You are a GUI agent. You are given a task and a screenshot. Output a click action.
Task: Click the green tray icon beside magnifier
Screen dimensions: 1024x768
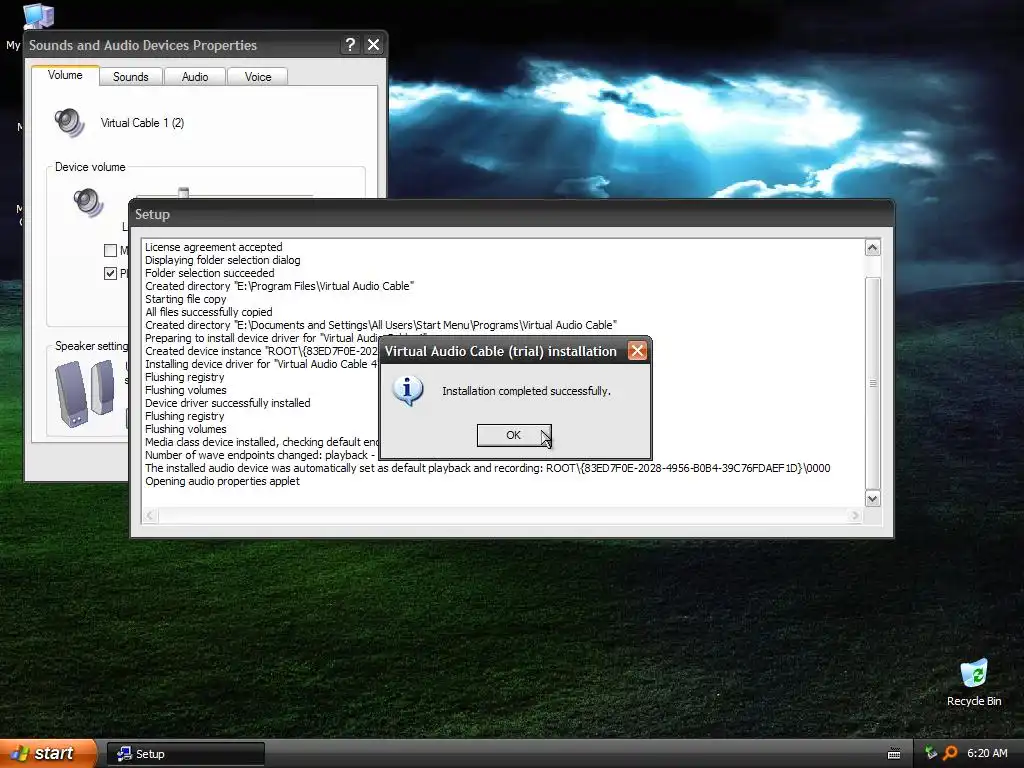point(931,753)
